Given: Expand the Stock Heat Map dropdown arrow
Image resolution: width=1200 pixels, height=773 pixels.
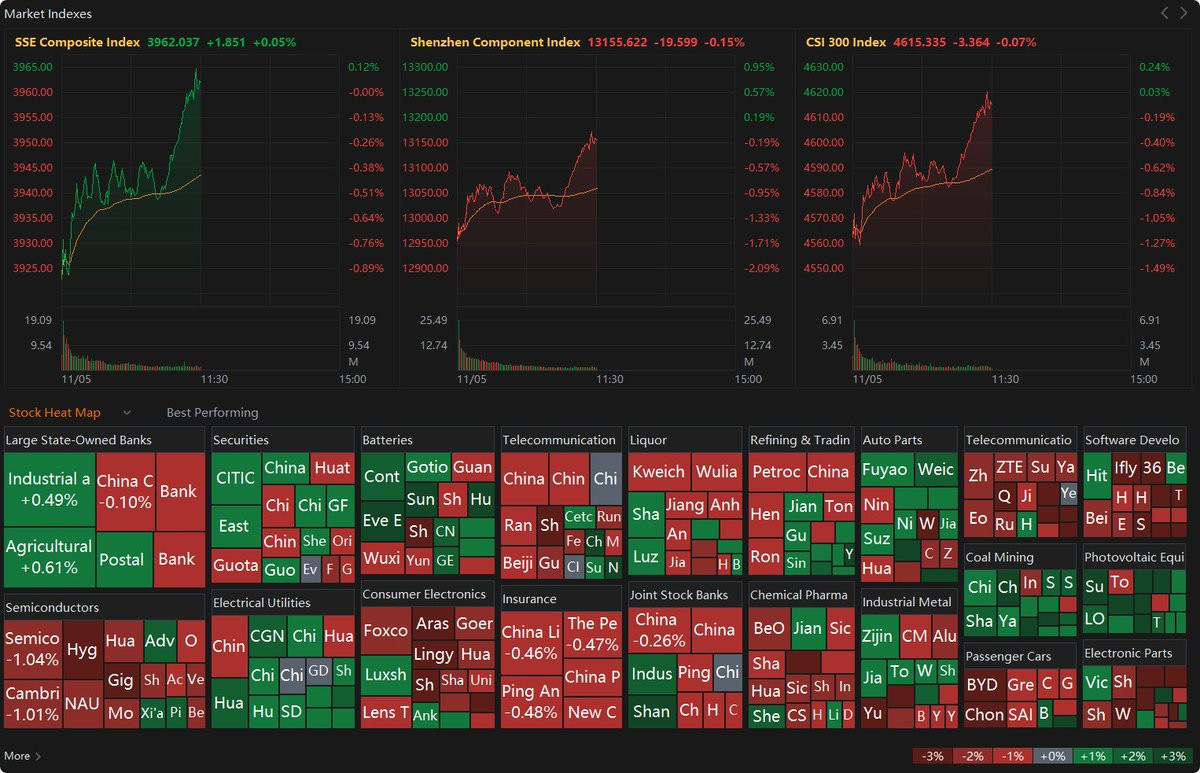Looking at the screenshot, I should (x=127, y=412).
